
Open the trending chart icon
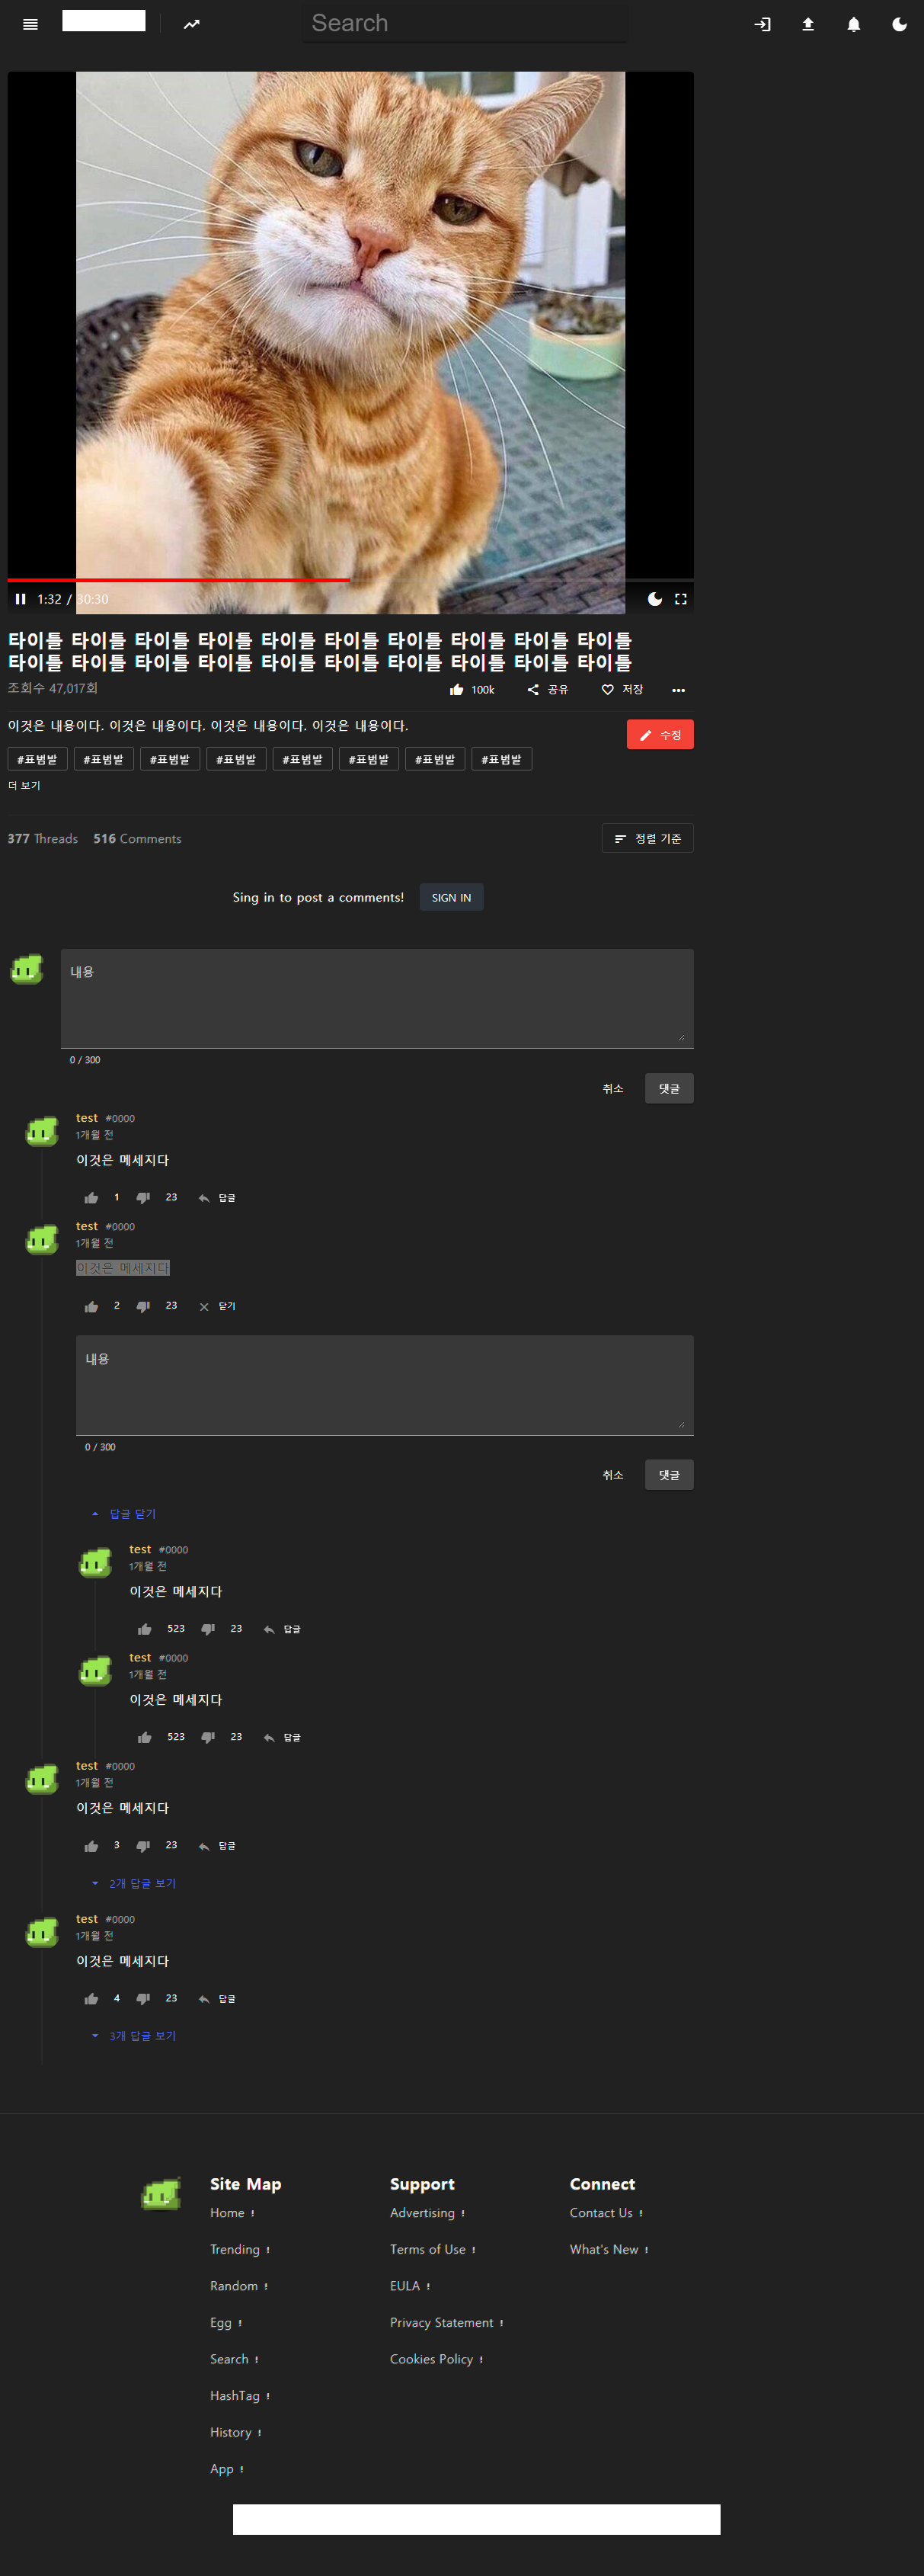pyautogui.click(x=191, y=24)
